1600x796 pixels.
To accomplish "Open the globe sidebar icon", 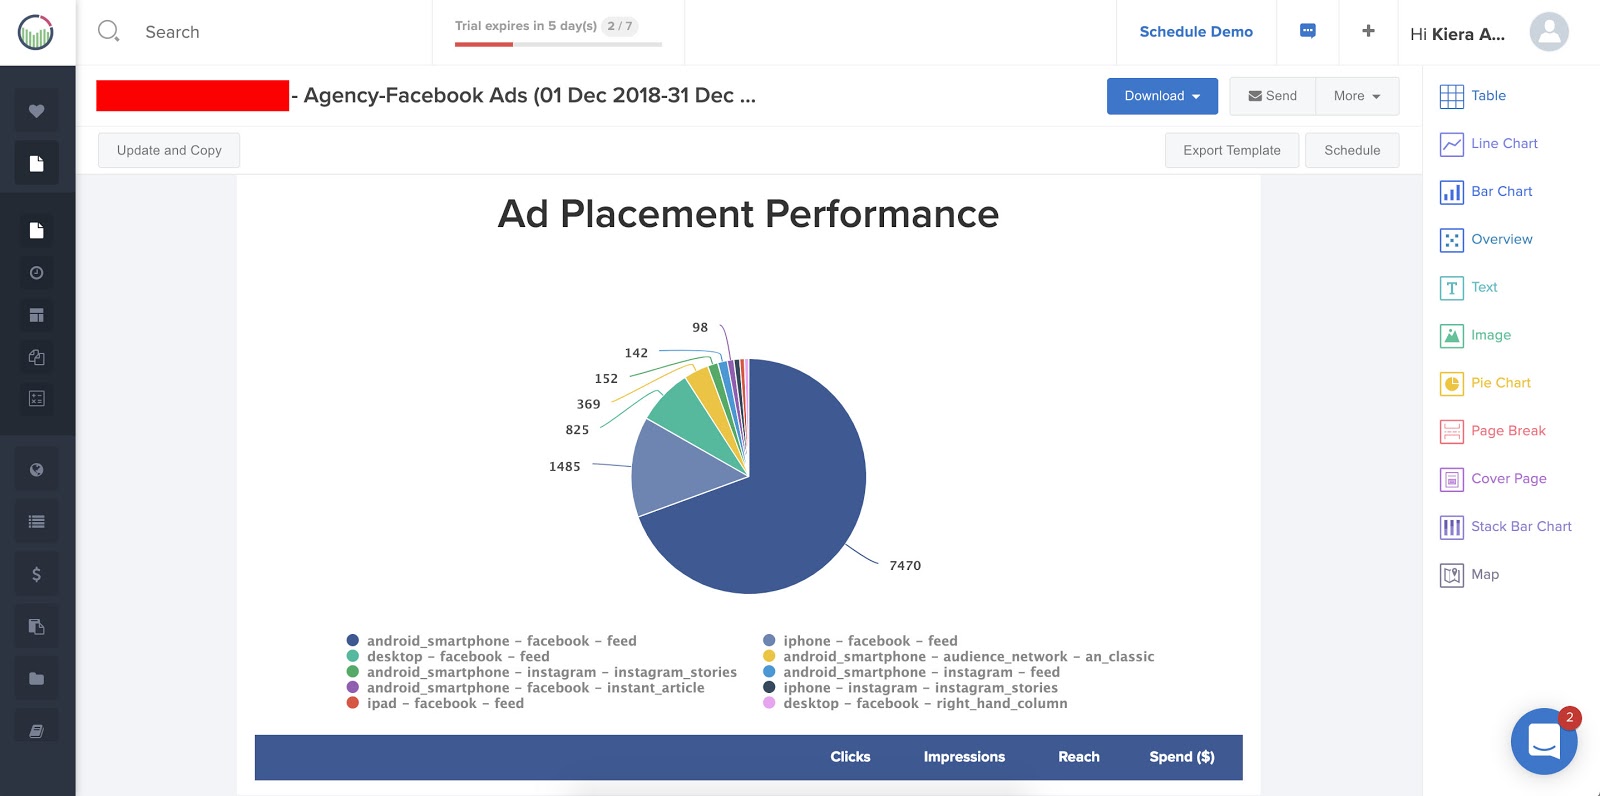I will [x=36, y=470].
